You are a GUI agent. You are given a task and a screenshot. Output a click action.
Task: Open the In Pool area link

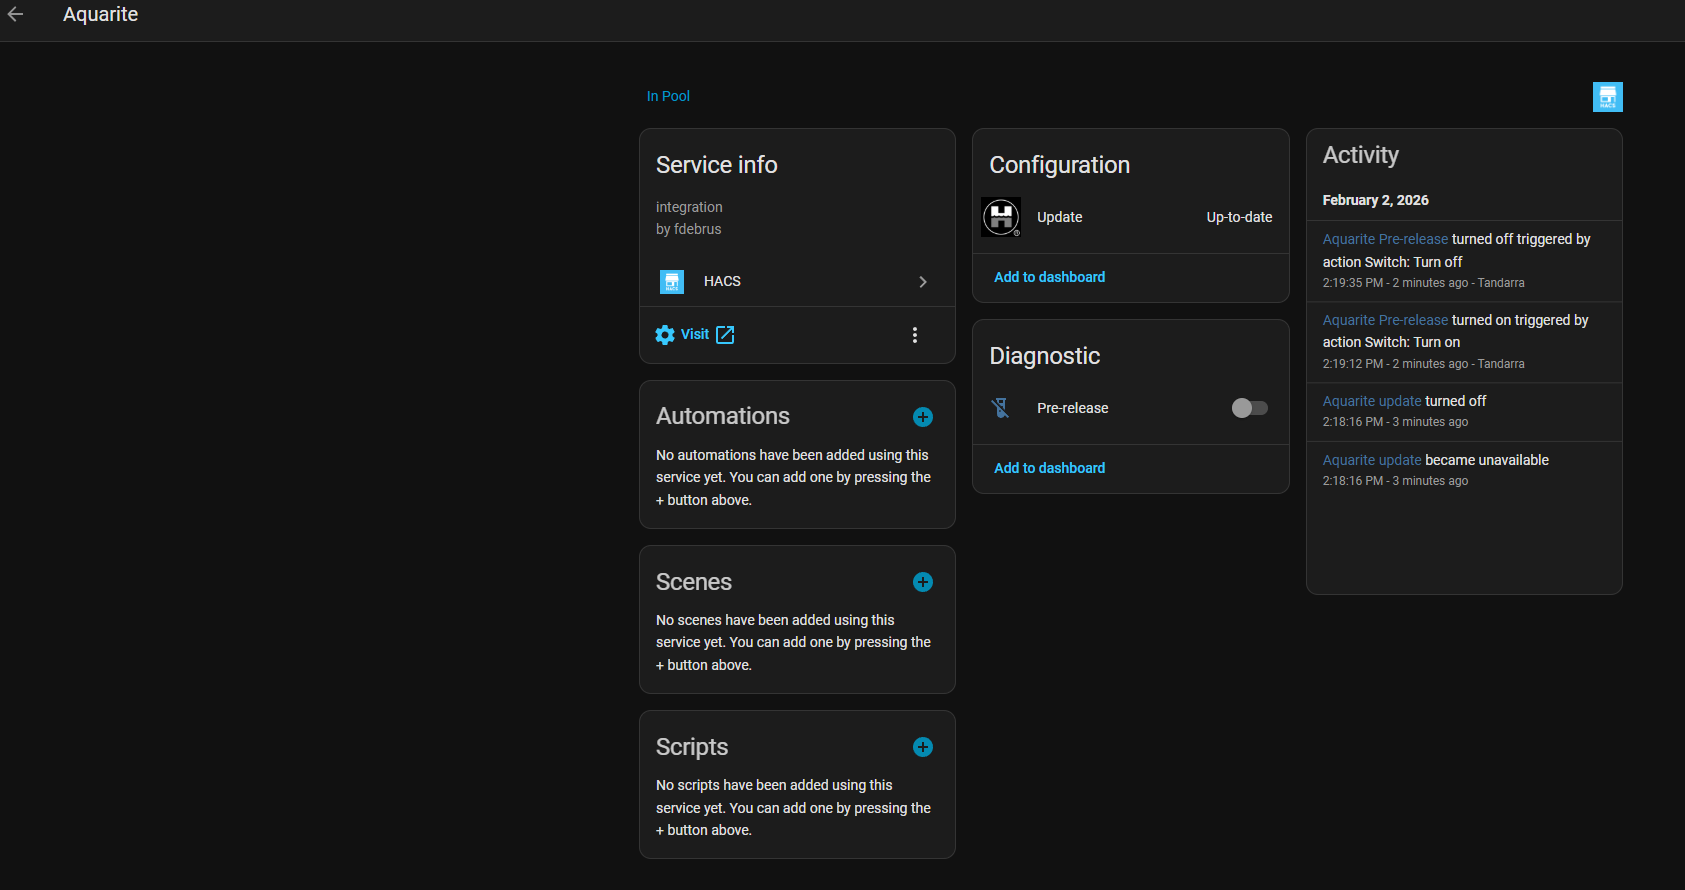pos(668,96)
